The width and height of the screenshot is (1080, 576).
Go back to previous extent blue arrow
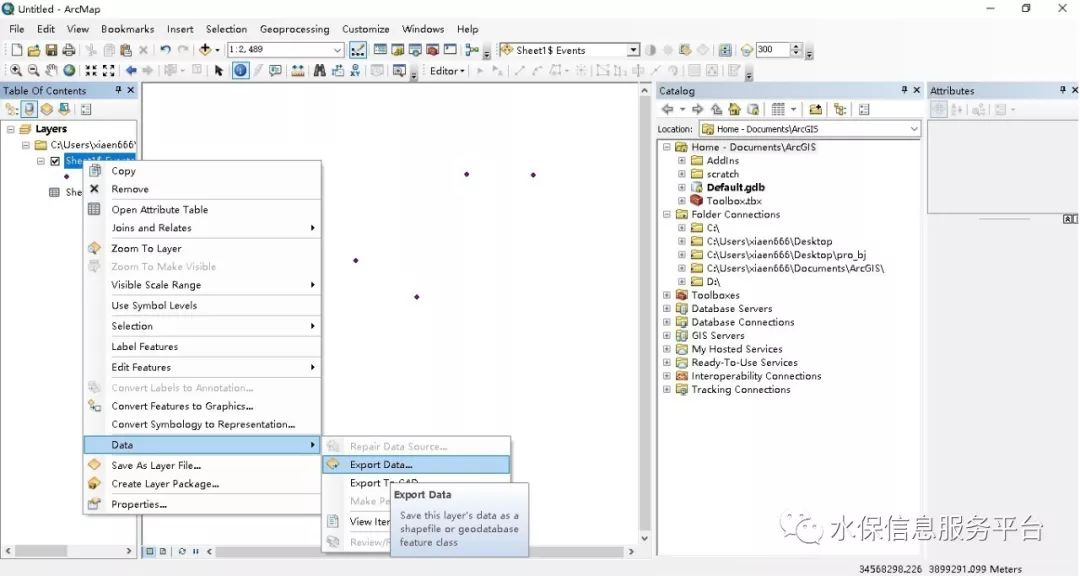point(131,70)
